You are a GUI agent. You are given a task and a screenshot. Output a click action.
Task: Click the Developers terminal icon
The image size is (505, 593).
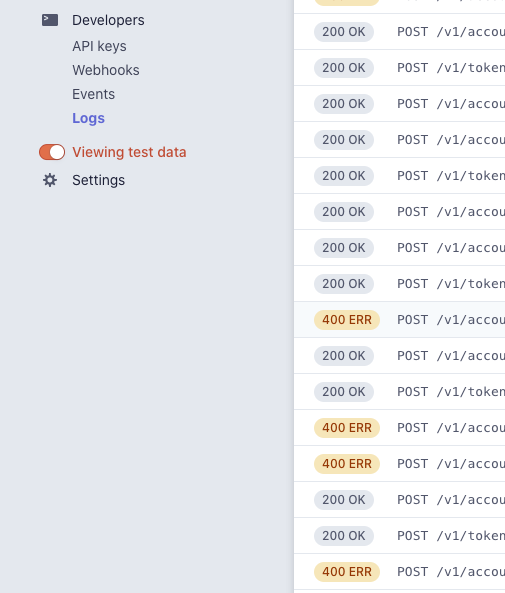50,20
